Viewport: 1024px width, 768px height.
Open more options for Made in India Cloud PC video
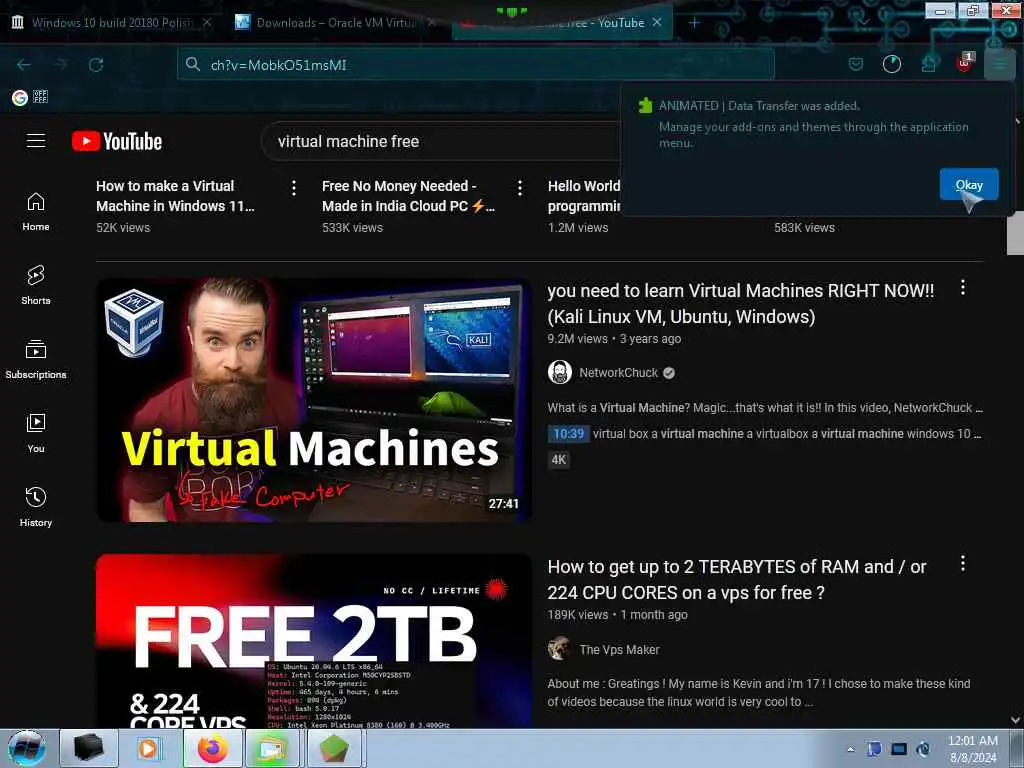click(x=520, y=188)
